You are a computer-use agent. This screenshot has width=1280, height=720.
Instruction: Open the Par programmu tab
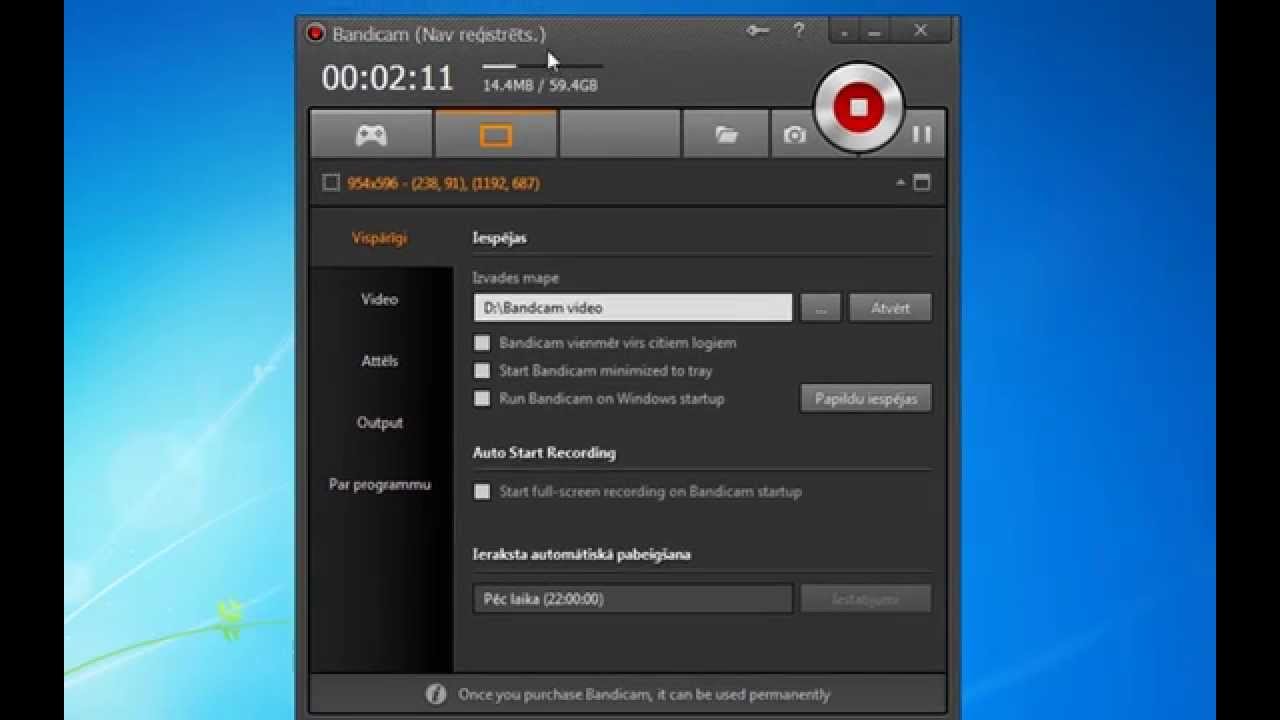(x=380, y=485)
